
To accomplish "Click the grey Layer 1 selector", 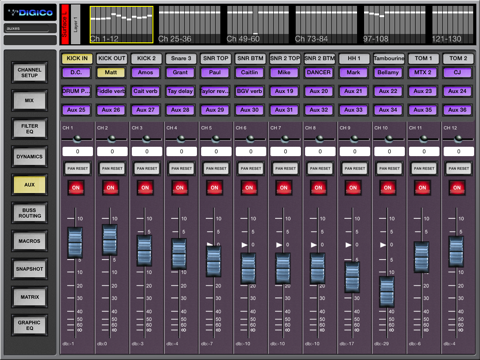I will 76,24.
